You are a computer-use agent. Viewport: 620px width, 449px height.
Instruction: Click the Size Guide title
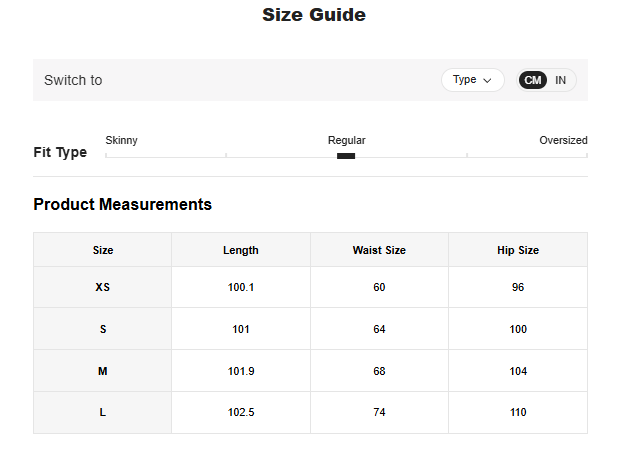(313, 15)
